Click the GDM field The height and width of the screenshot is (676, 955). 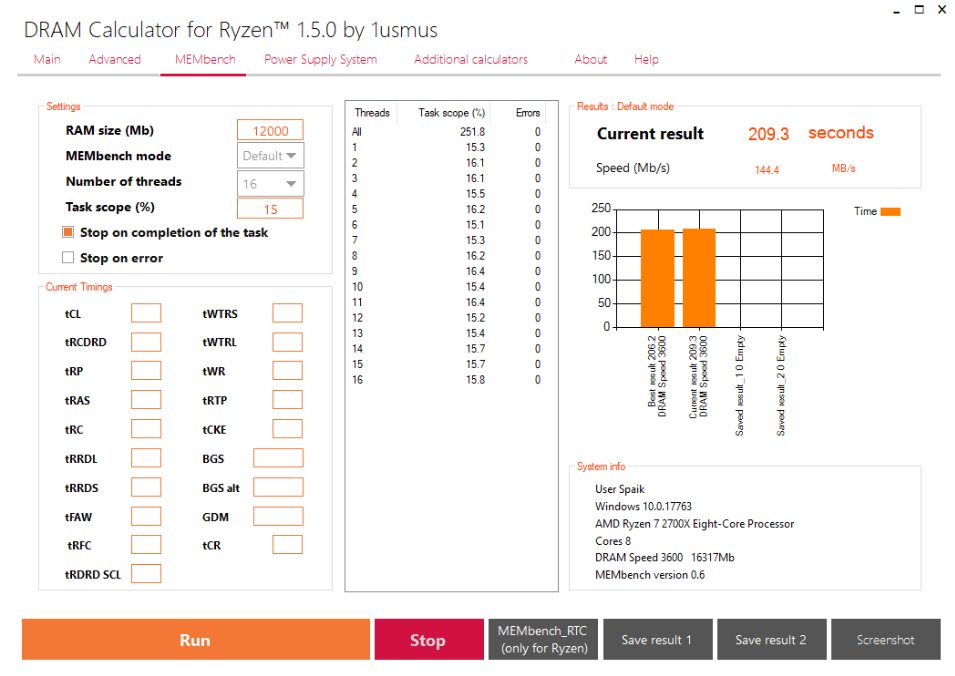[x=278, y=516]
